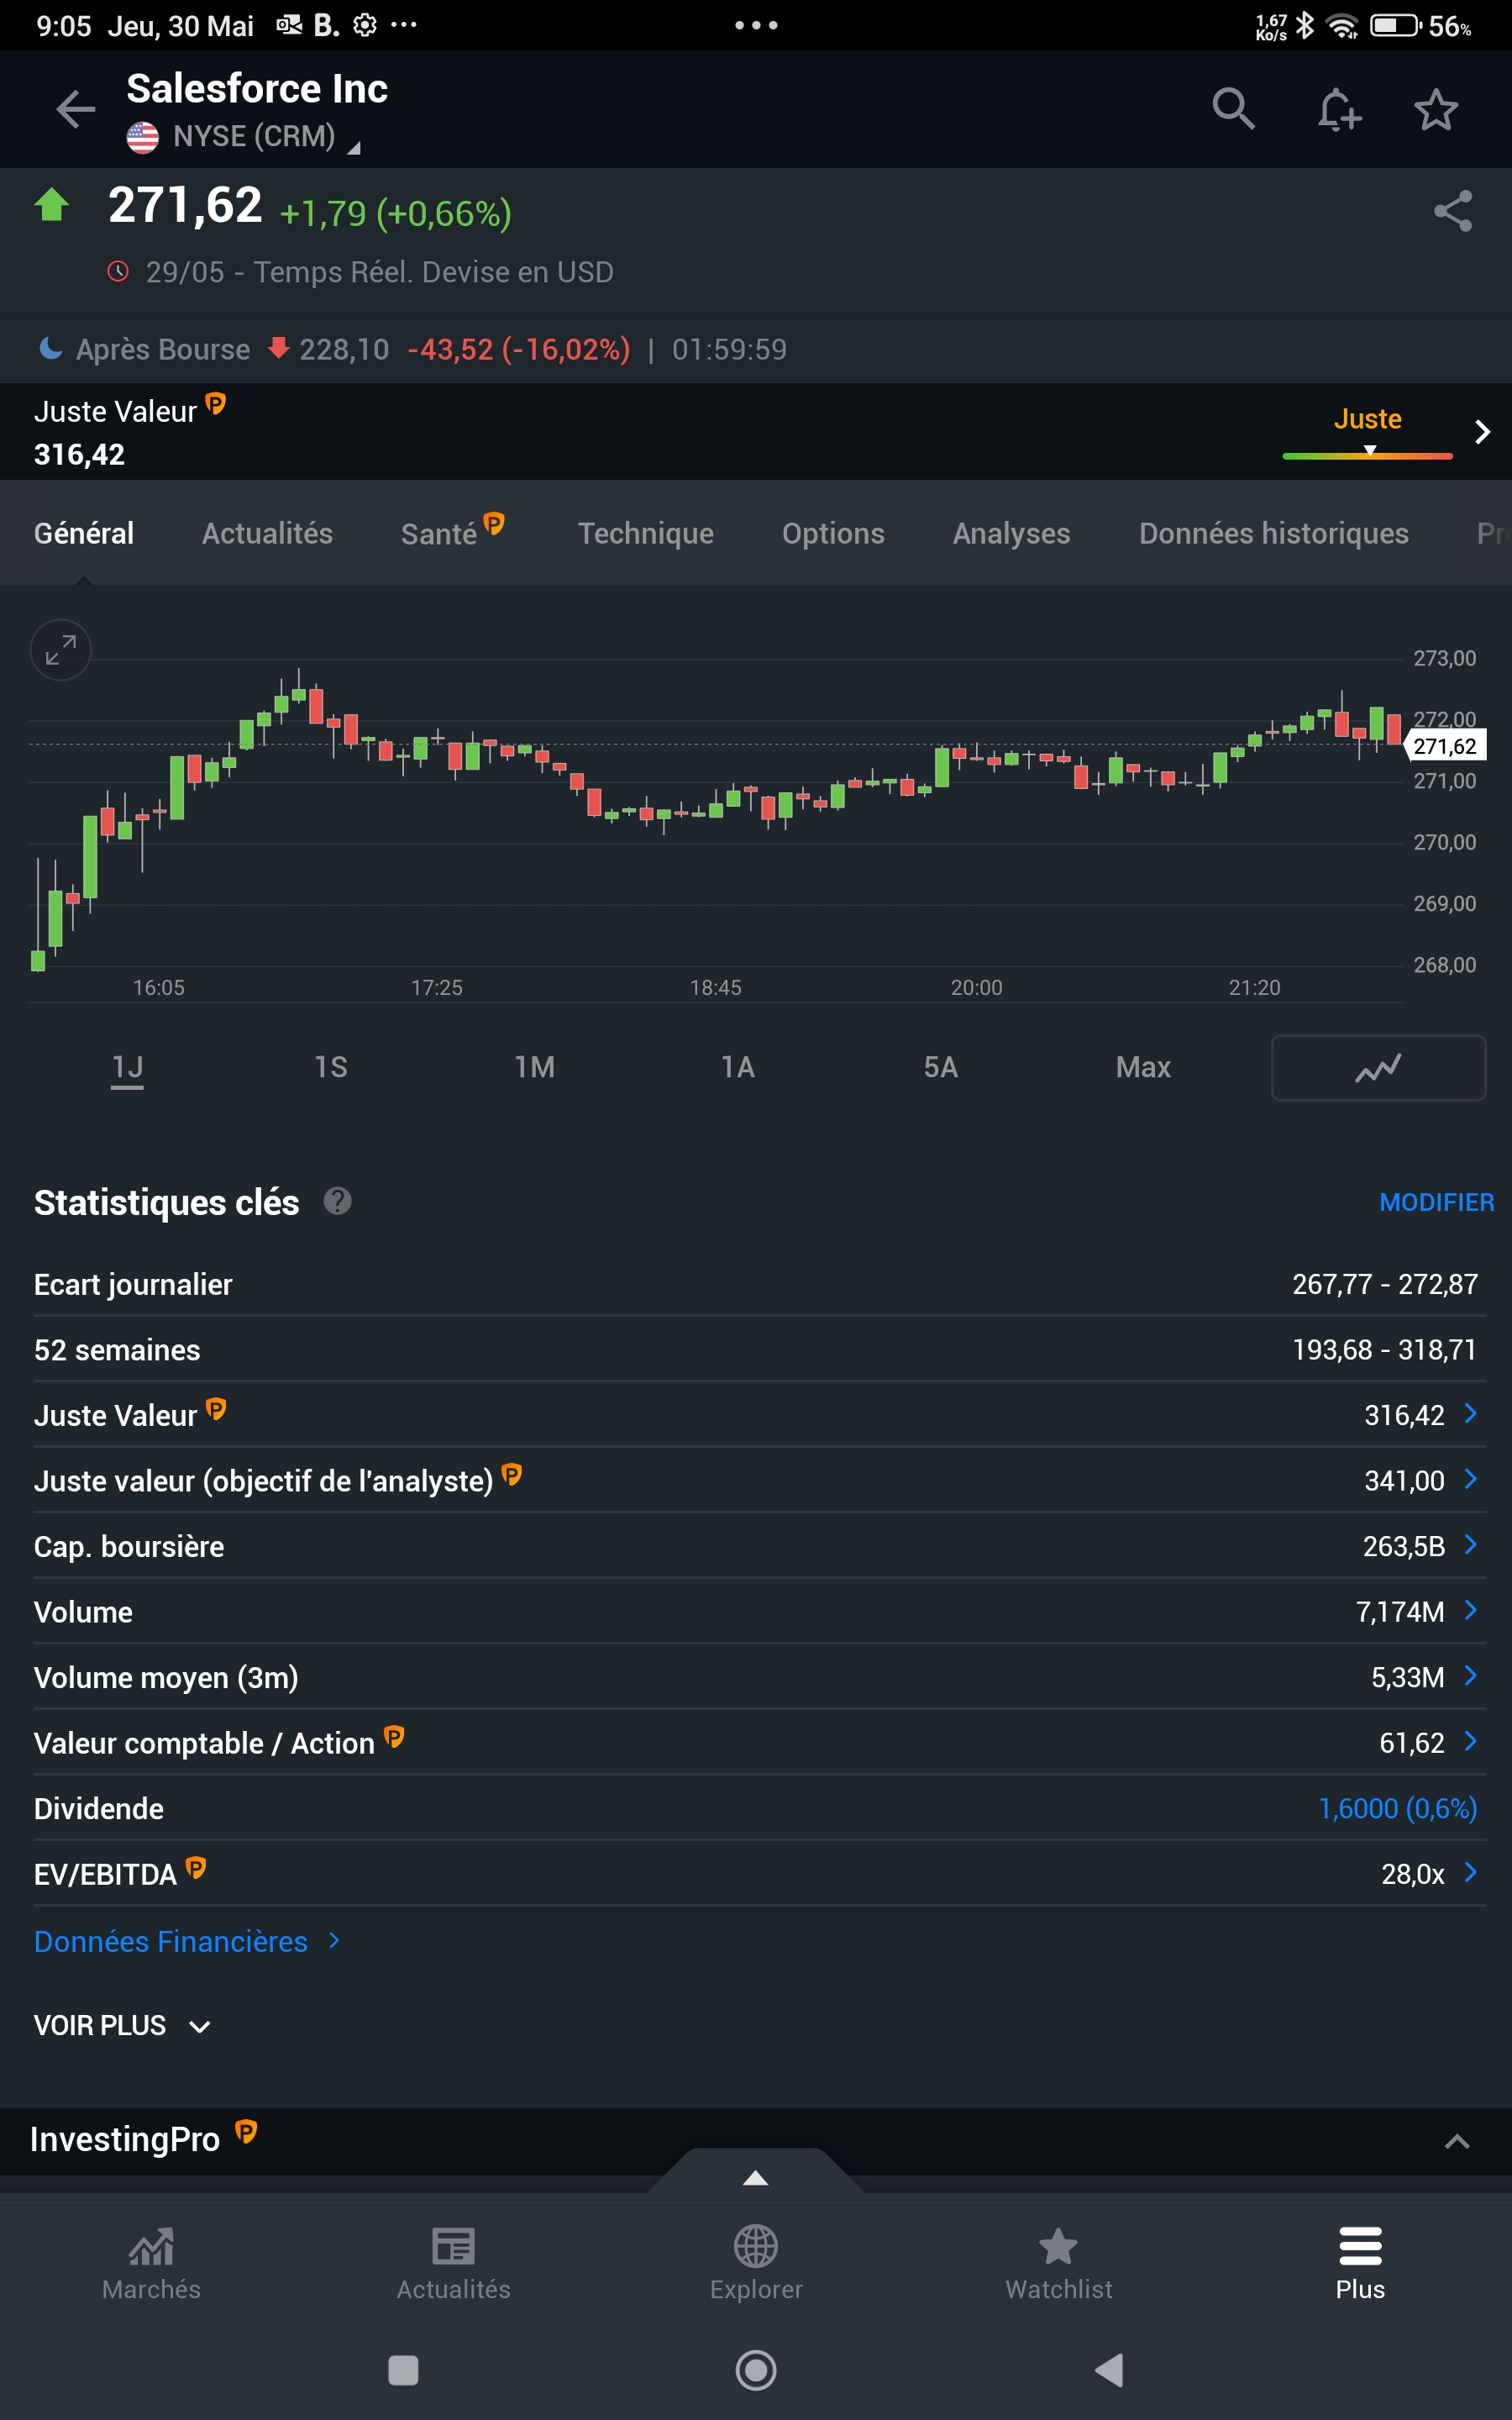Open the Volume moyen (3m) row chevron
Viewport: 1512px width, 2420px height.
tap(1470, 1676)
